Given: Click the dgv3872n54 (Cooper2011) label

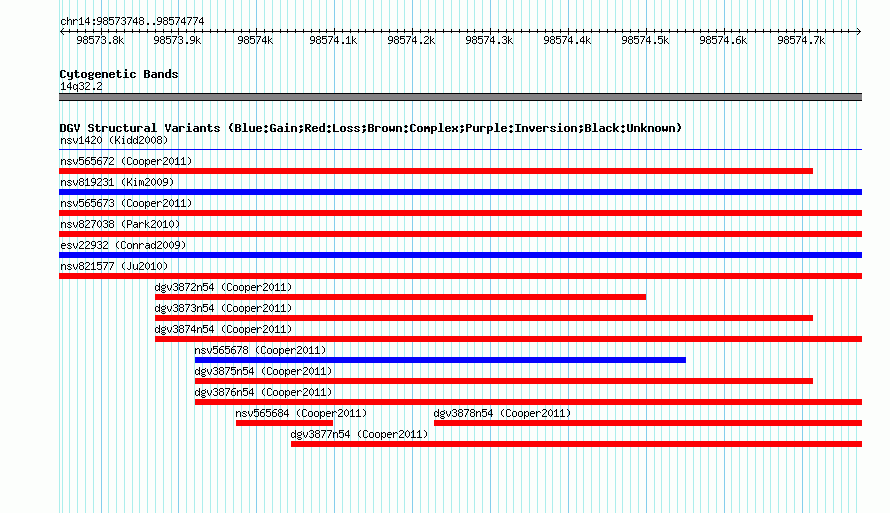Looking at the screenshot, I should (223, 287).
